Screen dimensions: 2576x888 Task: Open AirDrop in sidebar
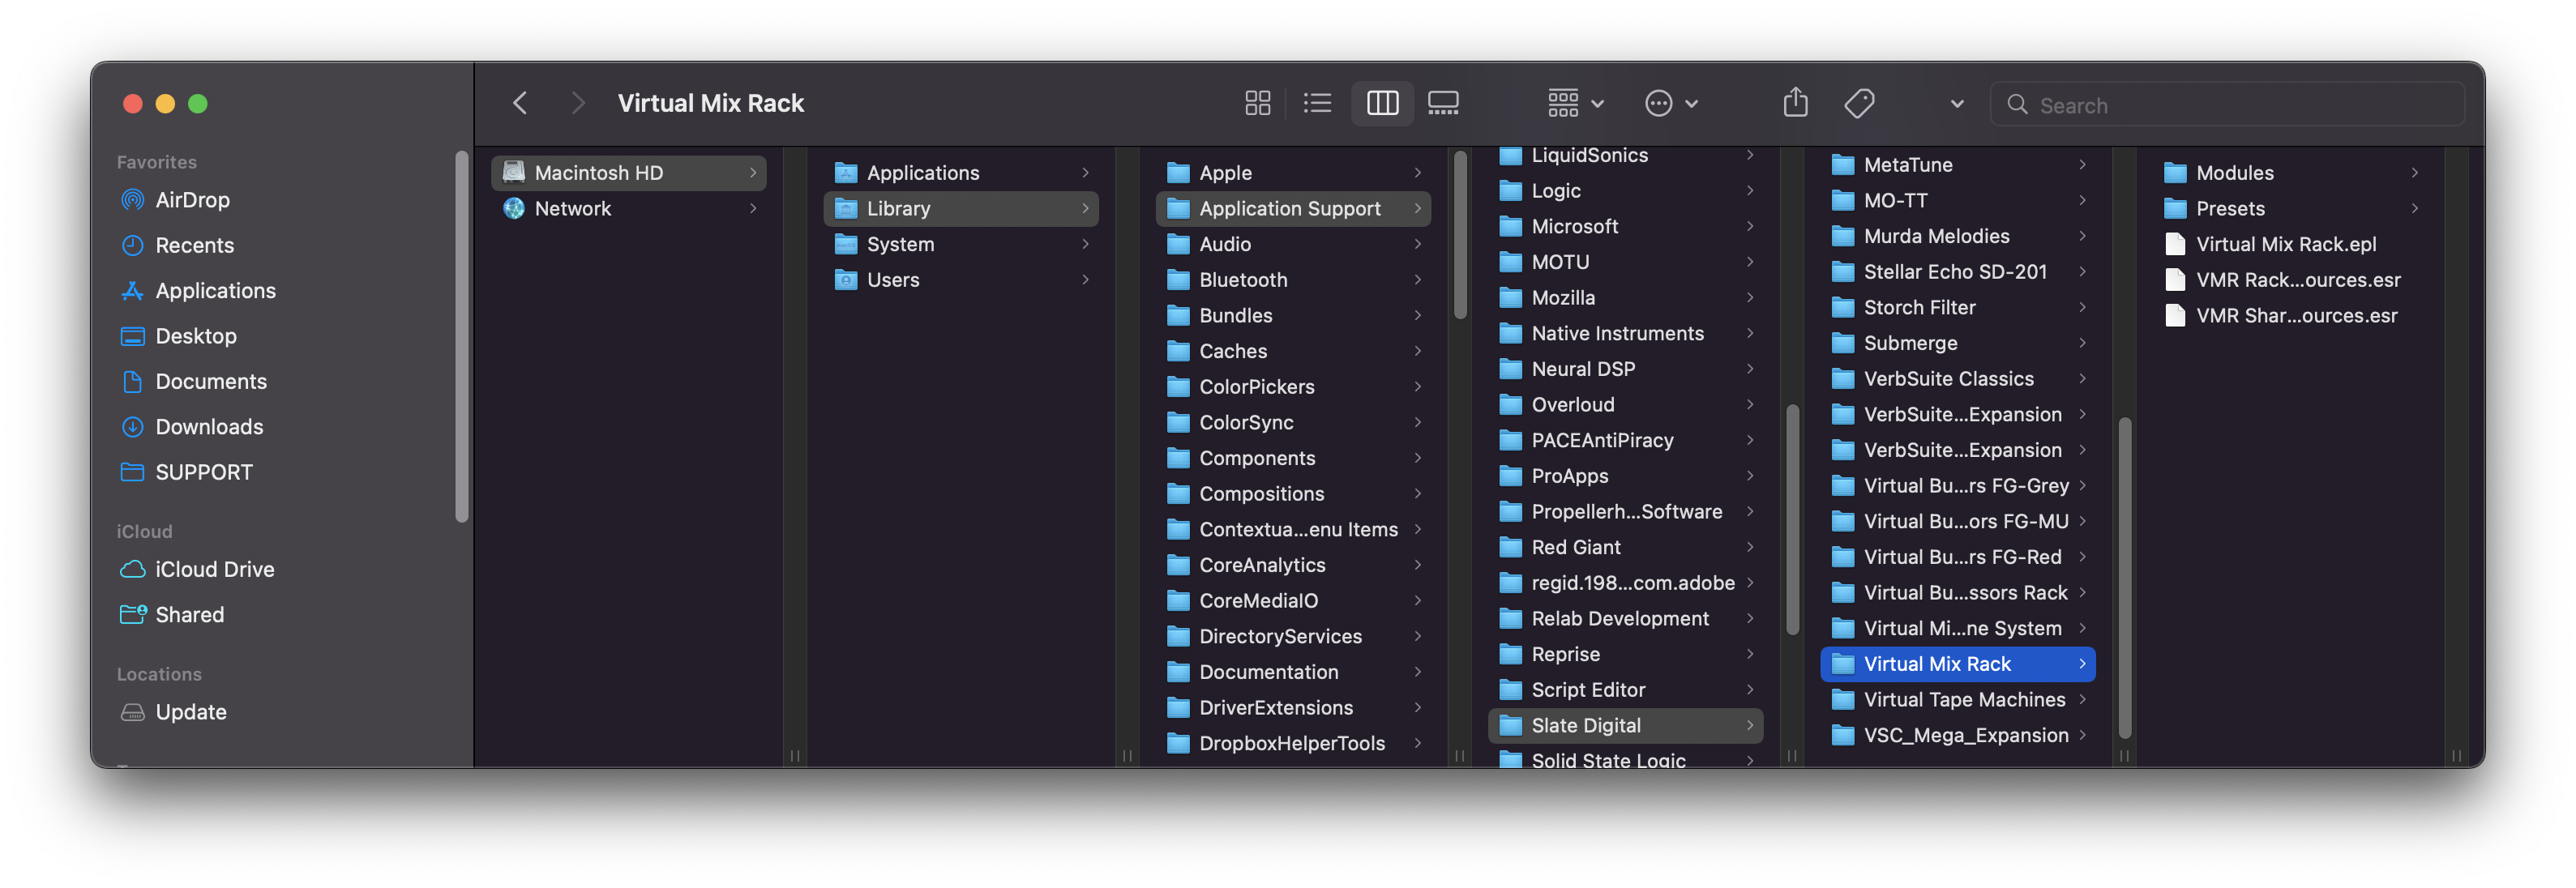coord(192,200)
